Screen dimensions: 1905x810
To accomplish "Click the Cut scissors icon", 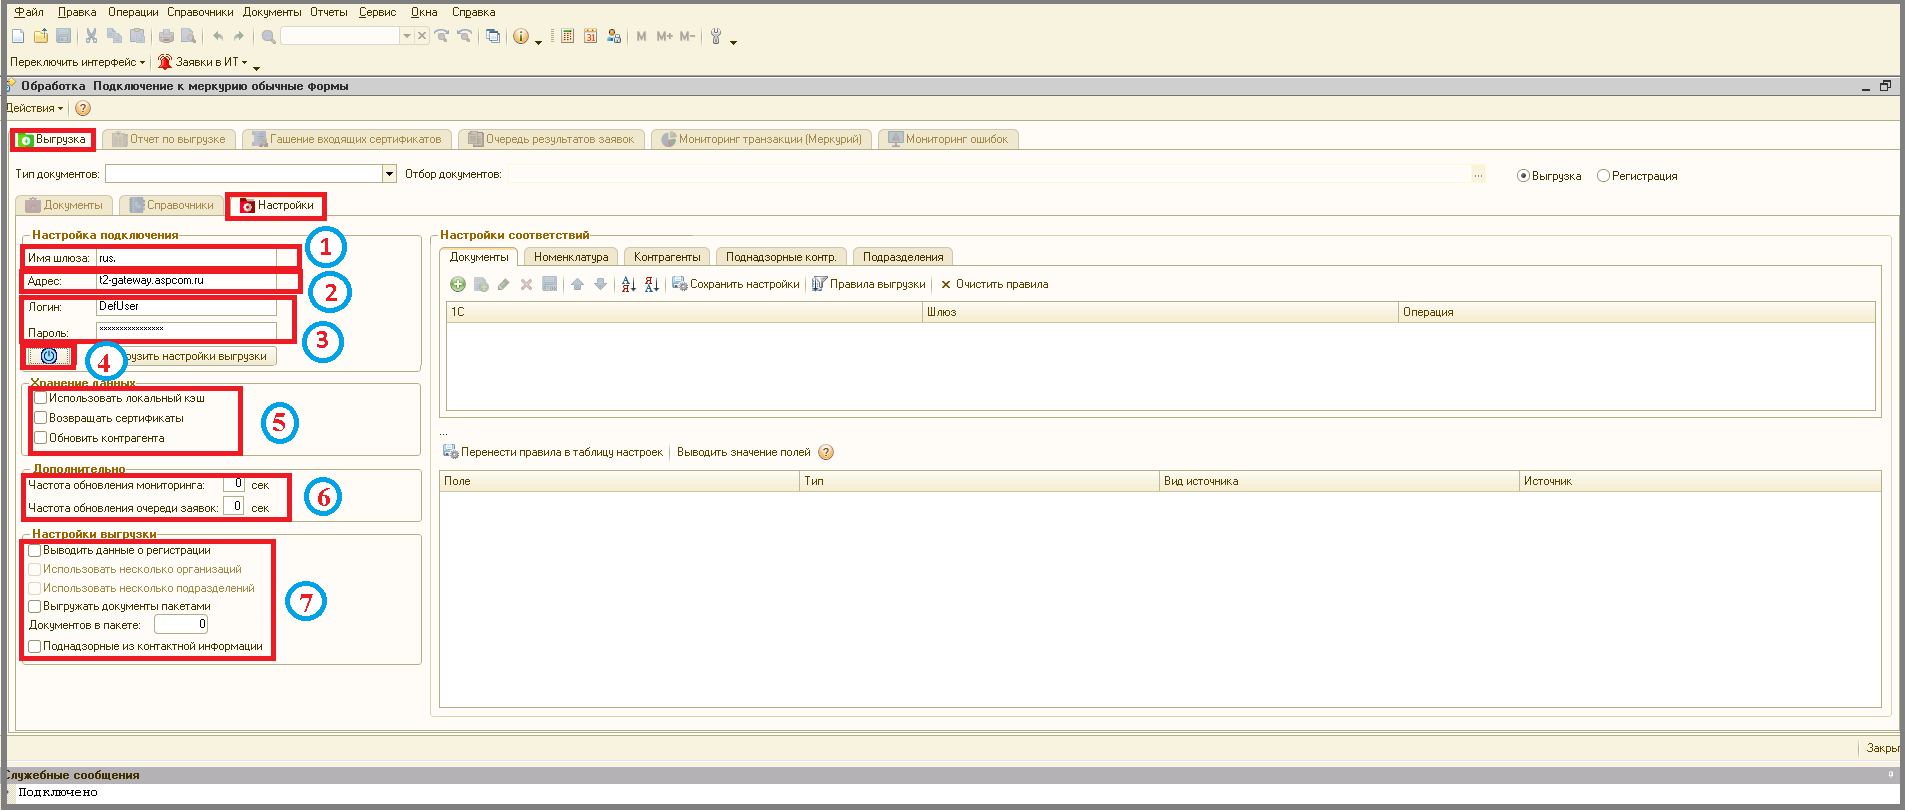I will [x=91, y=36].
